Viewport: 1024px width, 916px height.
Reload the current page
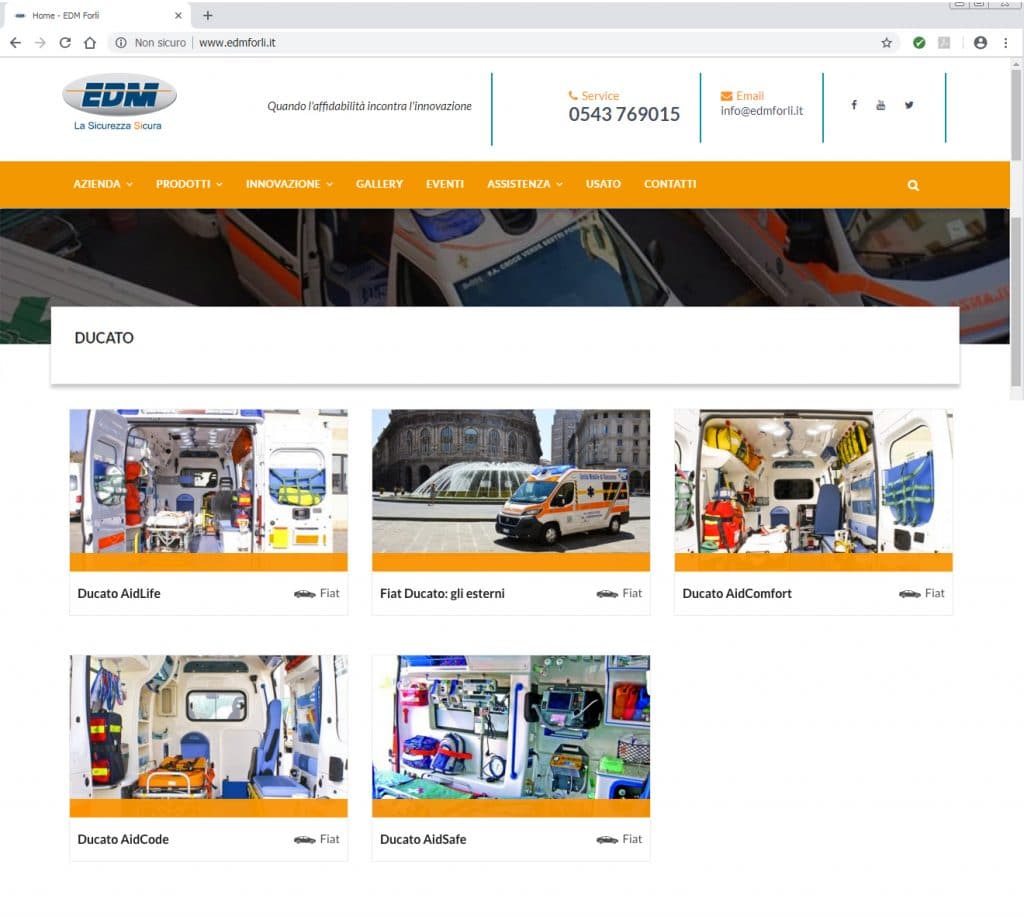click(65, 42)
